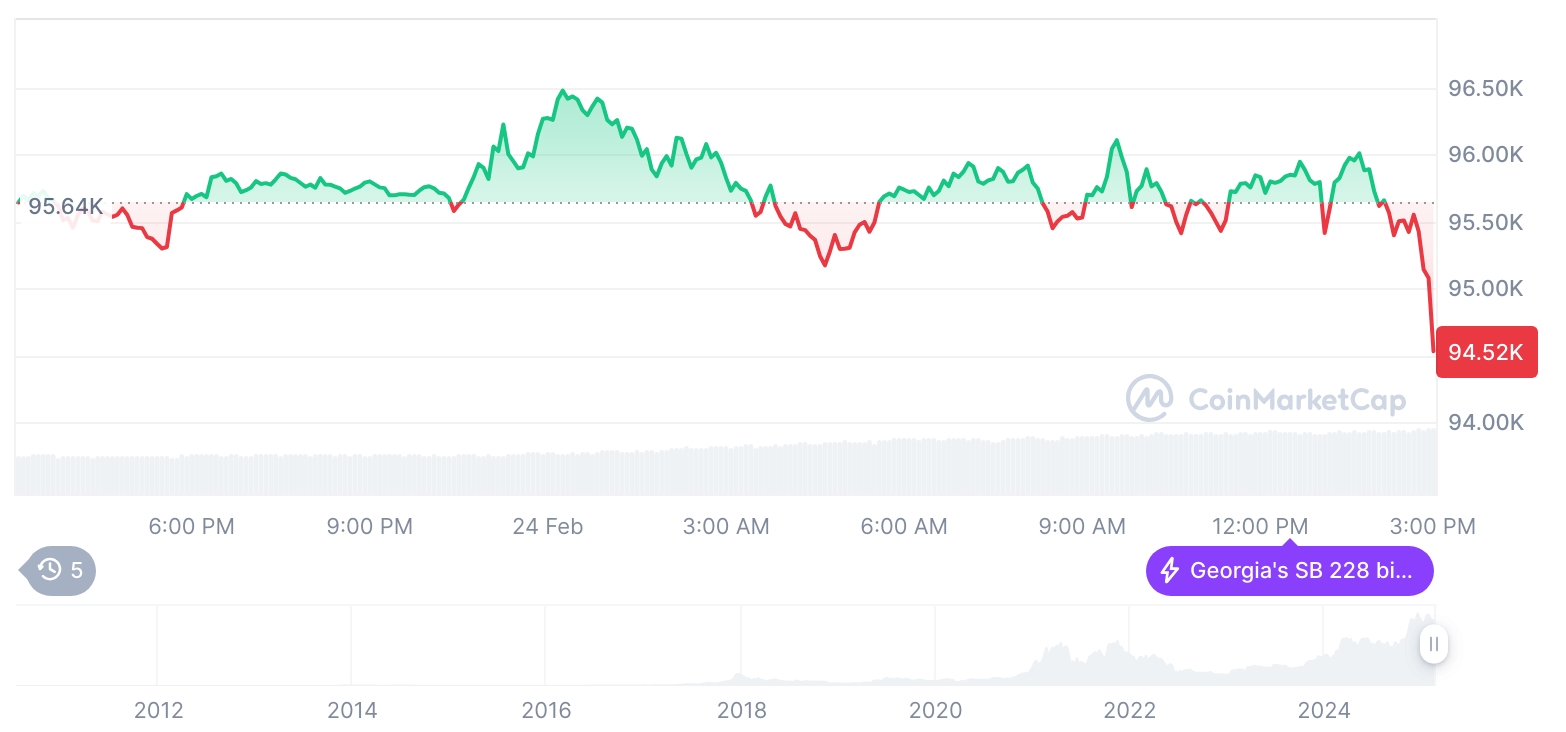Click the 9:00 PM time label
Image resolution: width=1566 pixels, height=732 pixels.
tap(369, 526)
